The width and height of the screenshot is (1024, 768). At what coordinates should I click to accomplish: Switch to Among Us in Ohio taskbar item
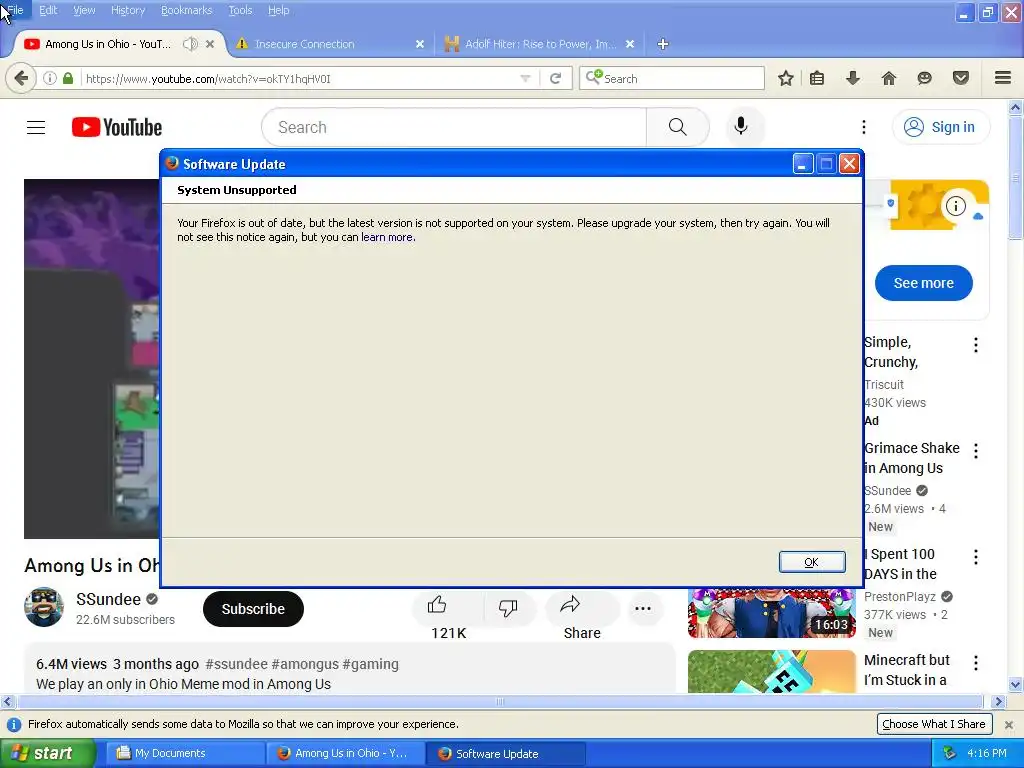(345, 754)
